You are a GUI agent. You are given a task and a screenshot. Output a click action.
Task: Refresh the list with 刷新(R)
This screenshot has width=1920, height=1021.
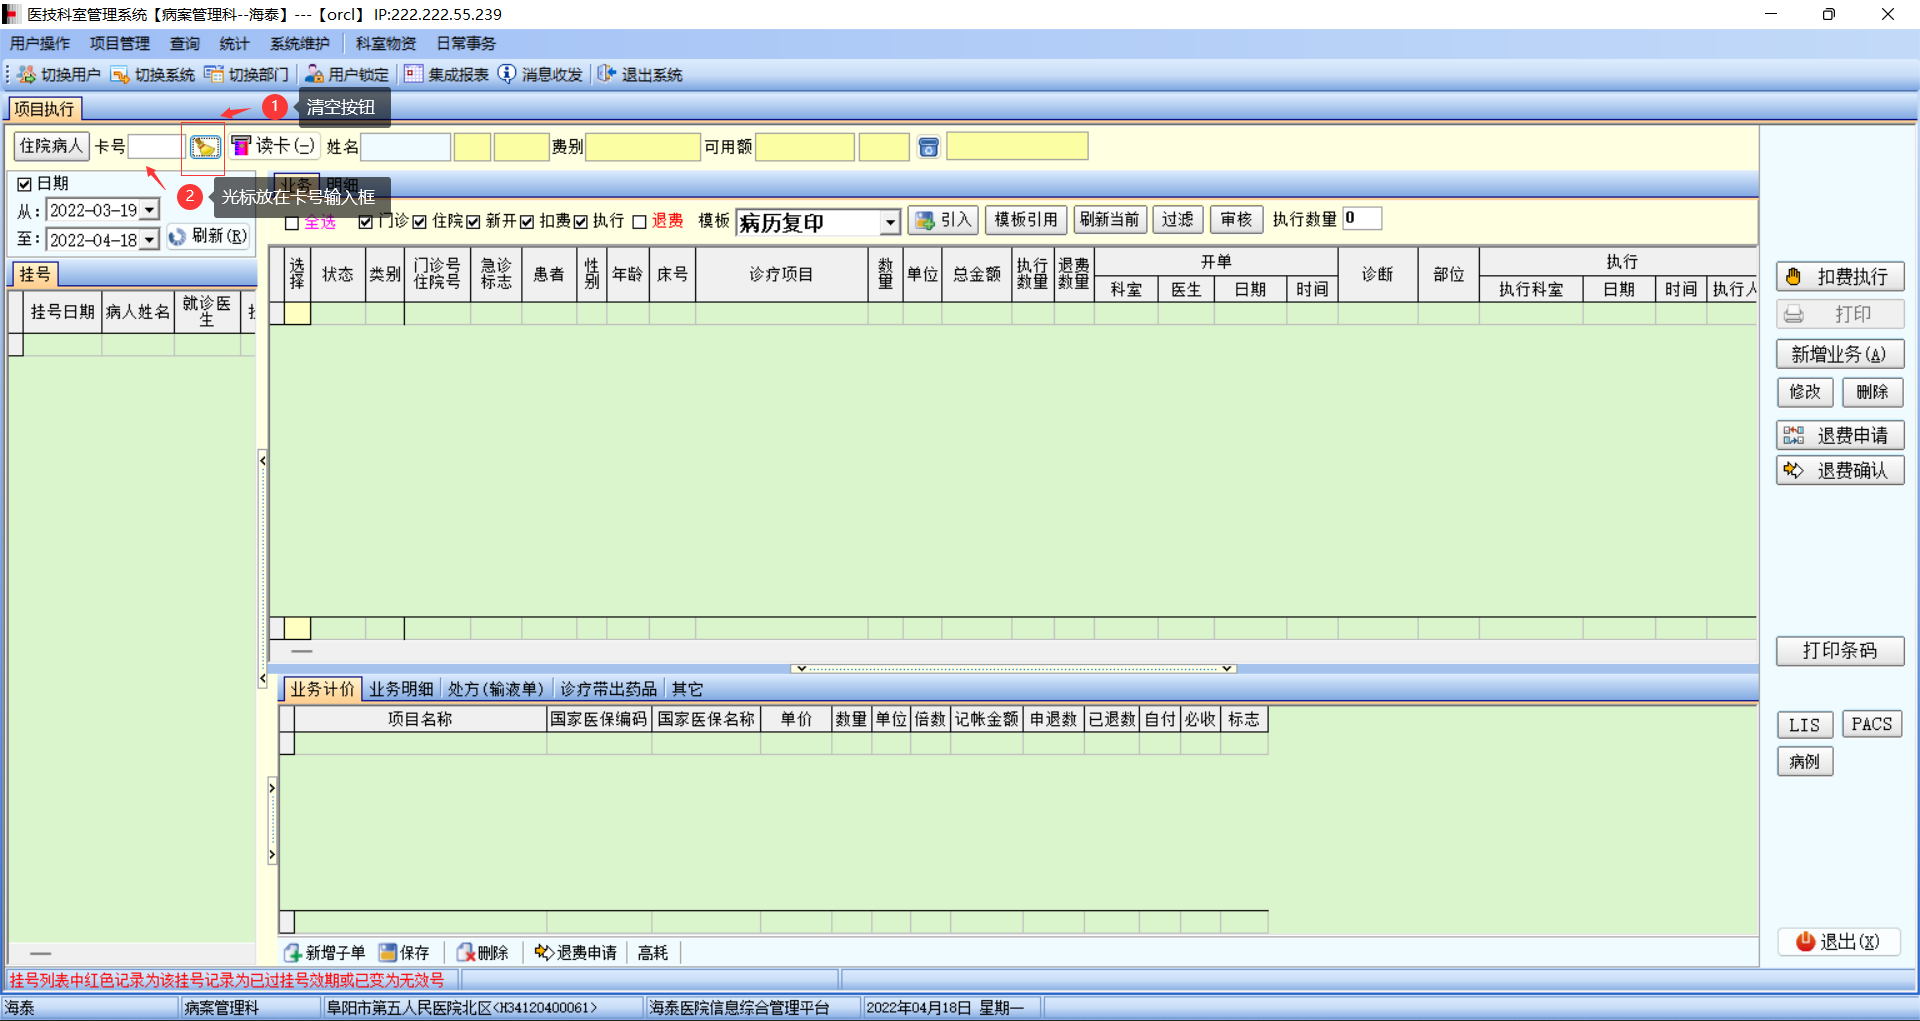click(x=207, y=237)
